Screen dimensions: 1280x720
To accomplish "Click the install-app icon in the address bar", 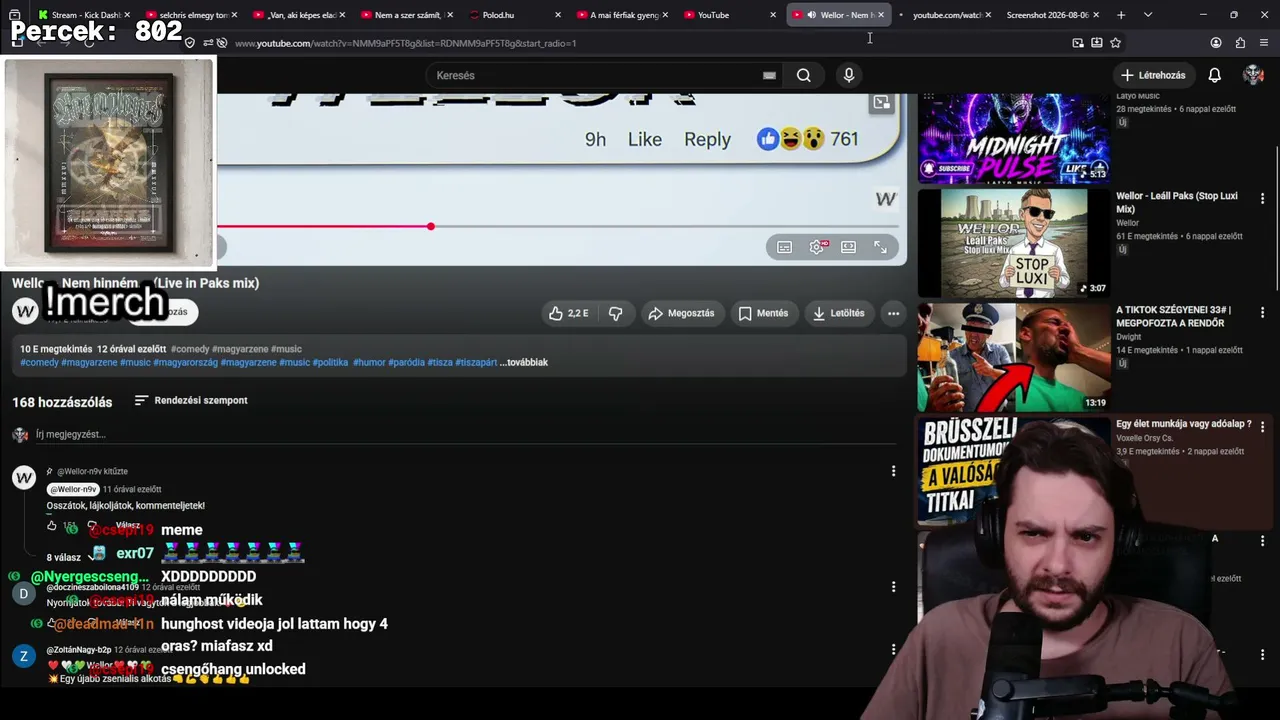I will 1096,43.
